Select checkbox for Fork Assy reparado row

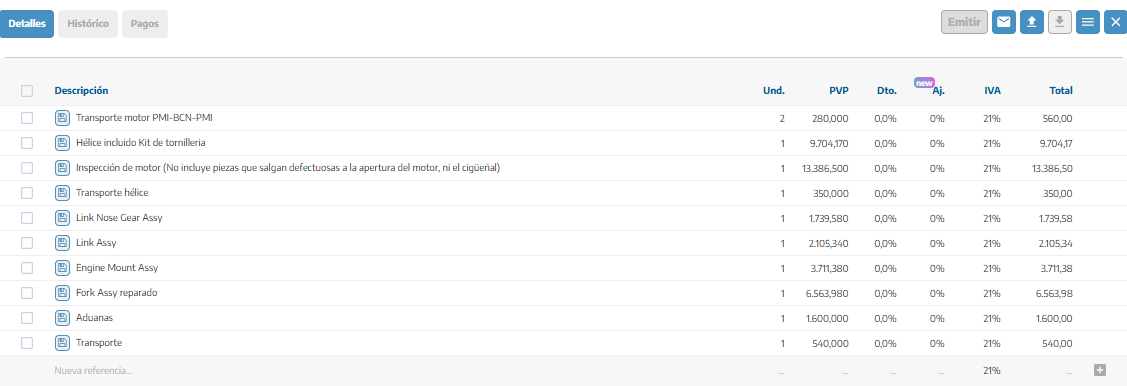(x=27, y=293)
